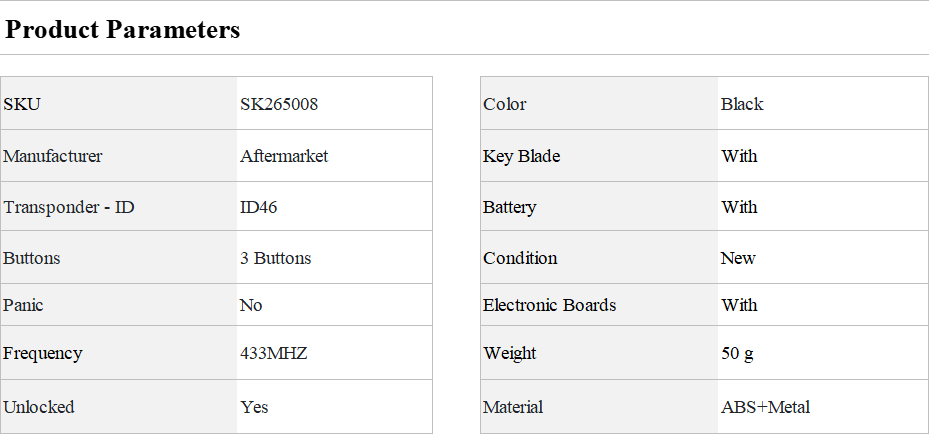This screenshot has width=929, height=434.
Task: Click the Yes value for Unlocked
Action: pos(254,407)
